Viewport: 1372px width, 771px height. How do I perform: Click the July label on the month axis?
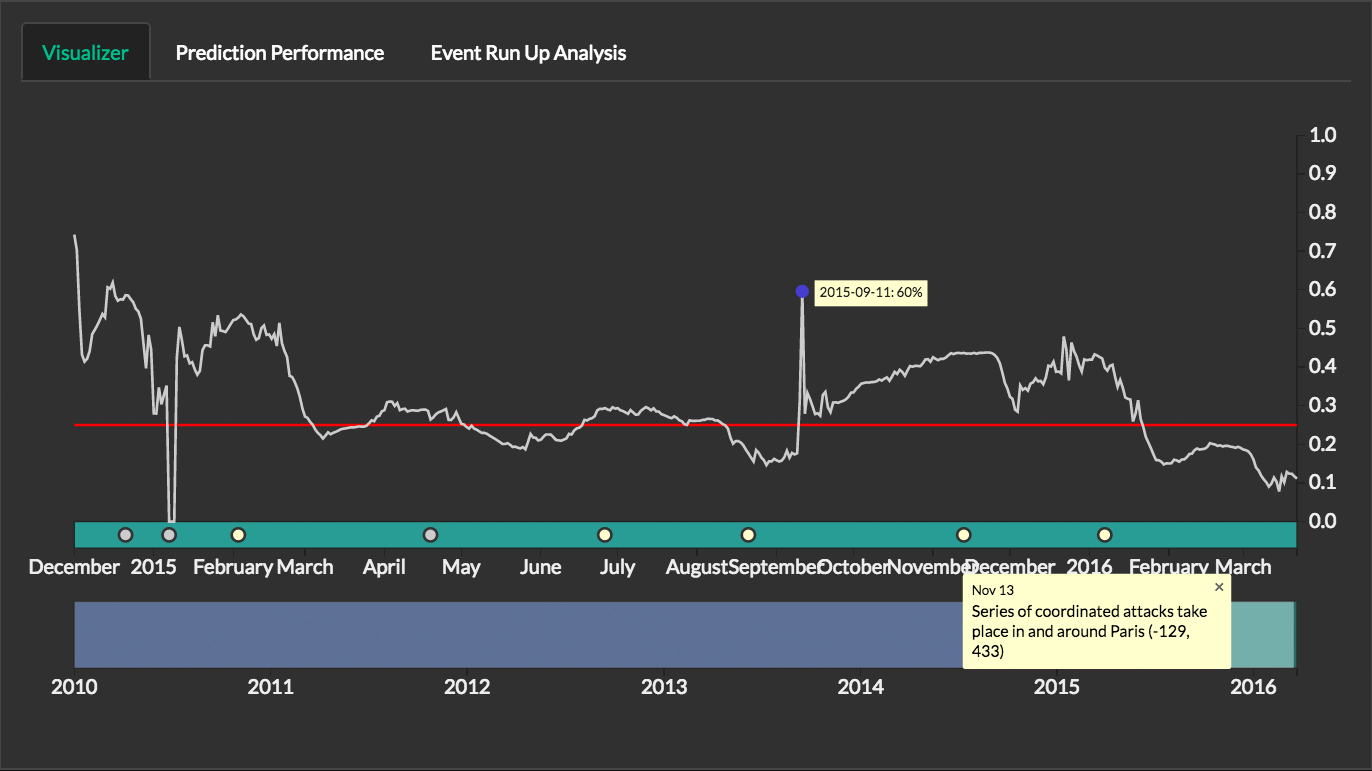click(x=617, y=567)
